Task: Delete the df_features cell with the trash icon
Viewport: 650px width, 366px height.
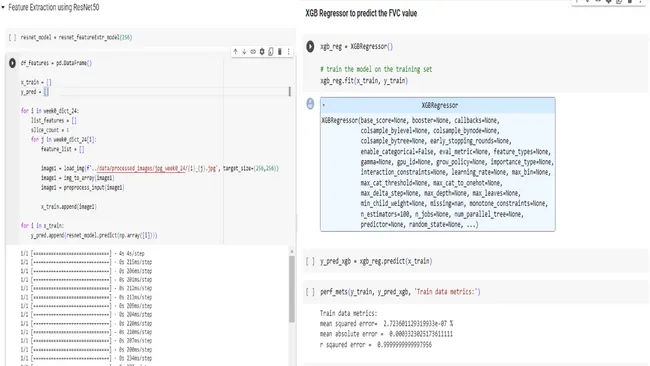Action: coord(280,52)
